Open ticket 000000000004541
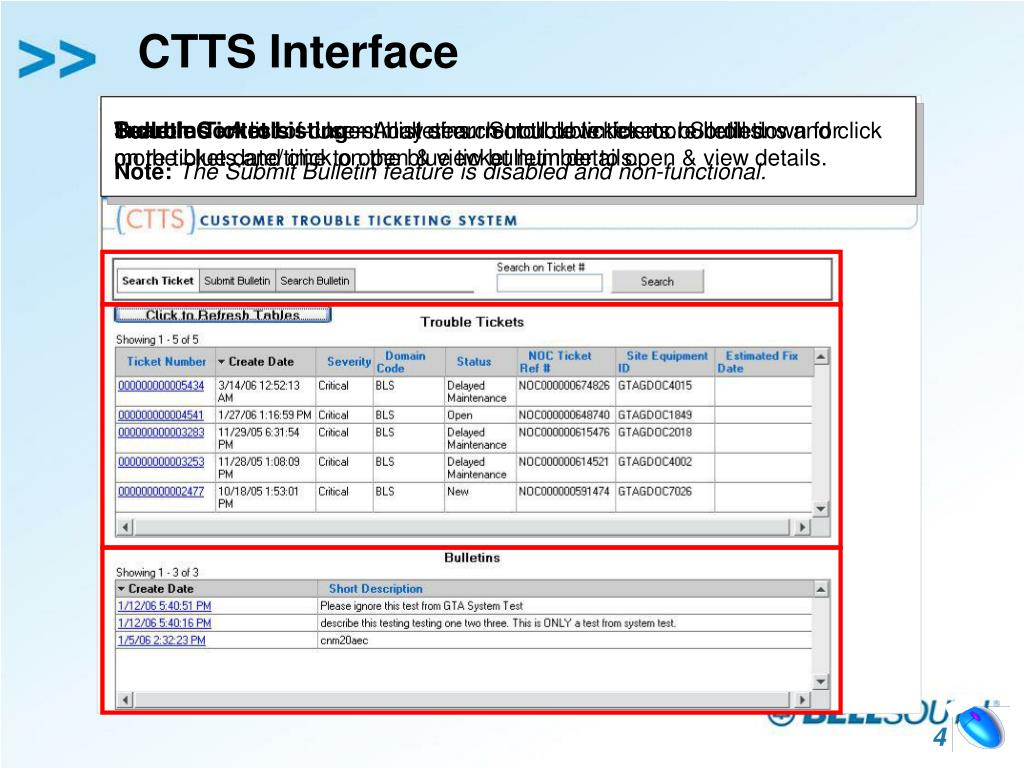 point(161,415)
